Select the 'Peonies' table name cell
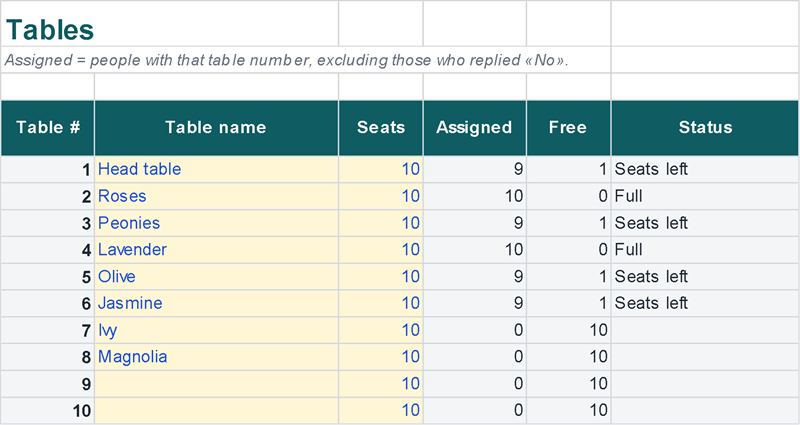The height and width of the screenshot is (425, 800). pos(216,223)
